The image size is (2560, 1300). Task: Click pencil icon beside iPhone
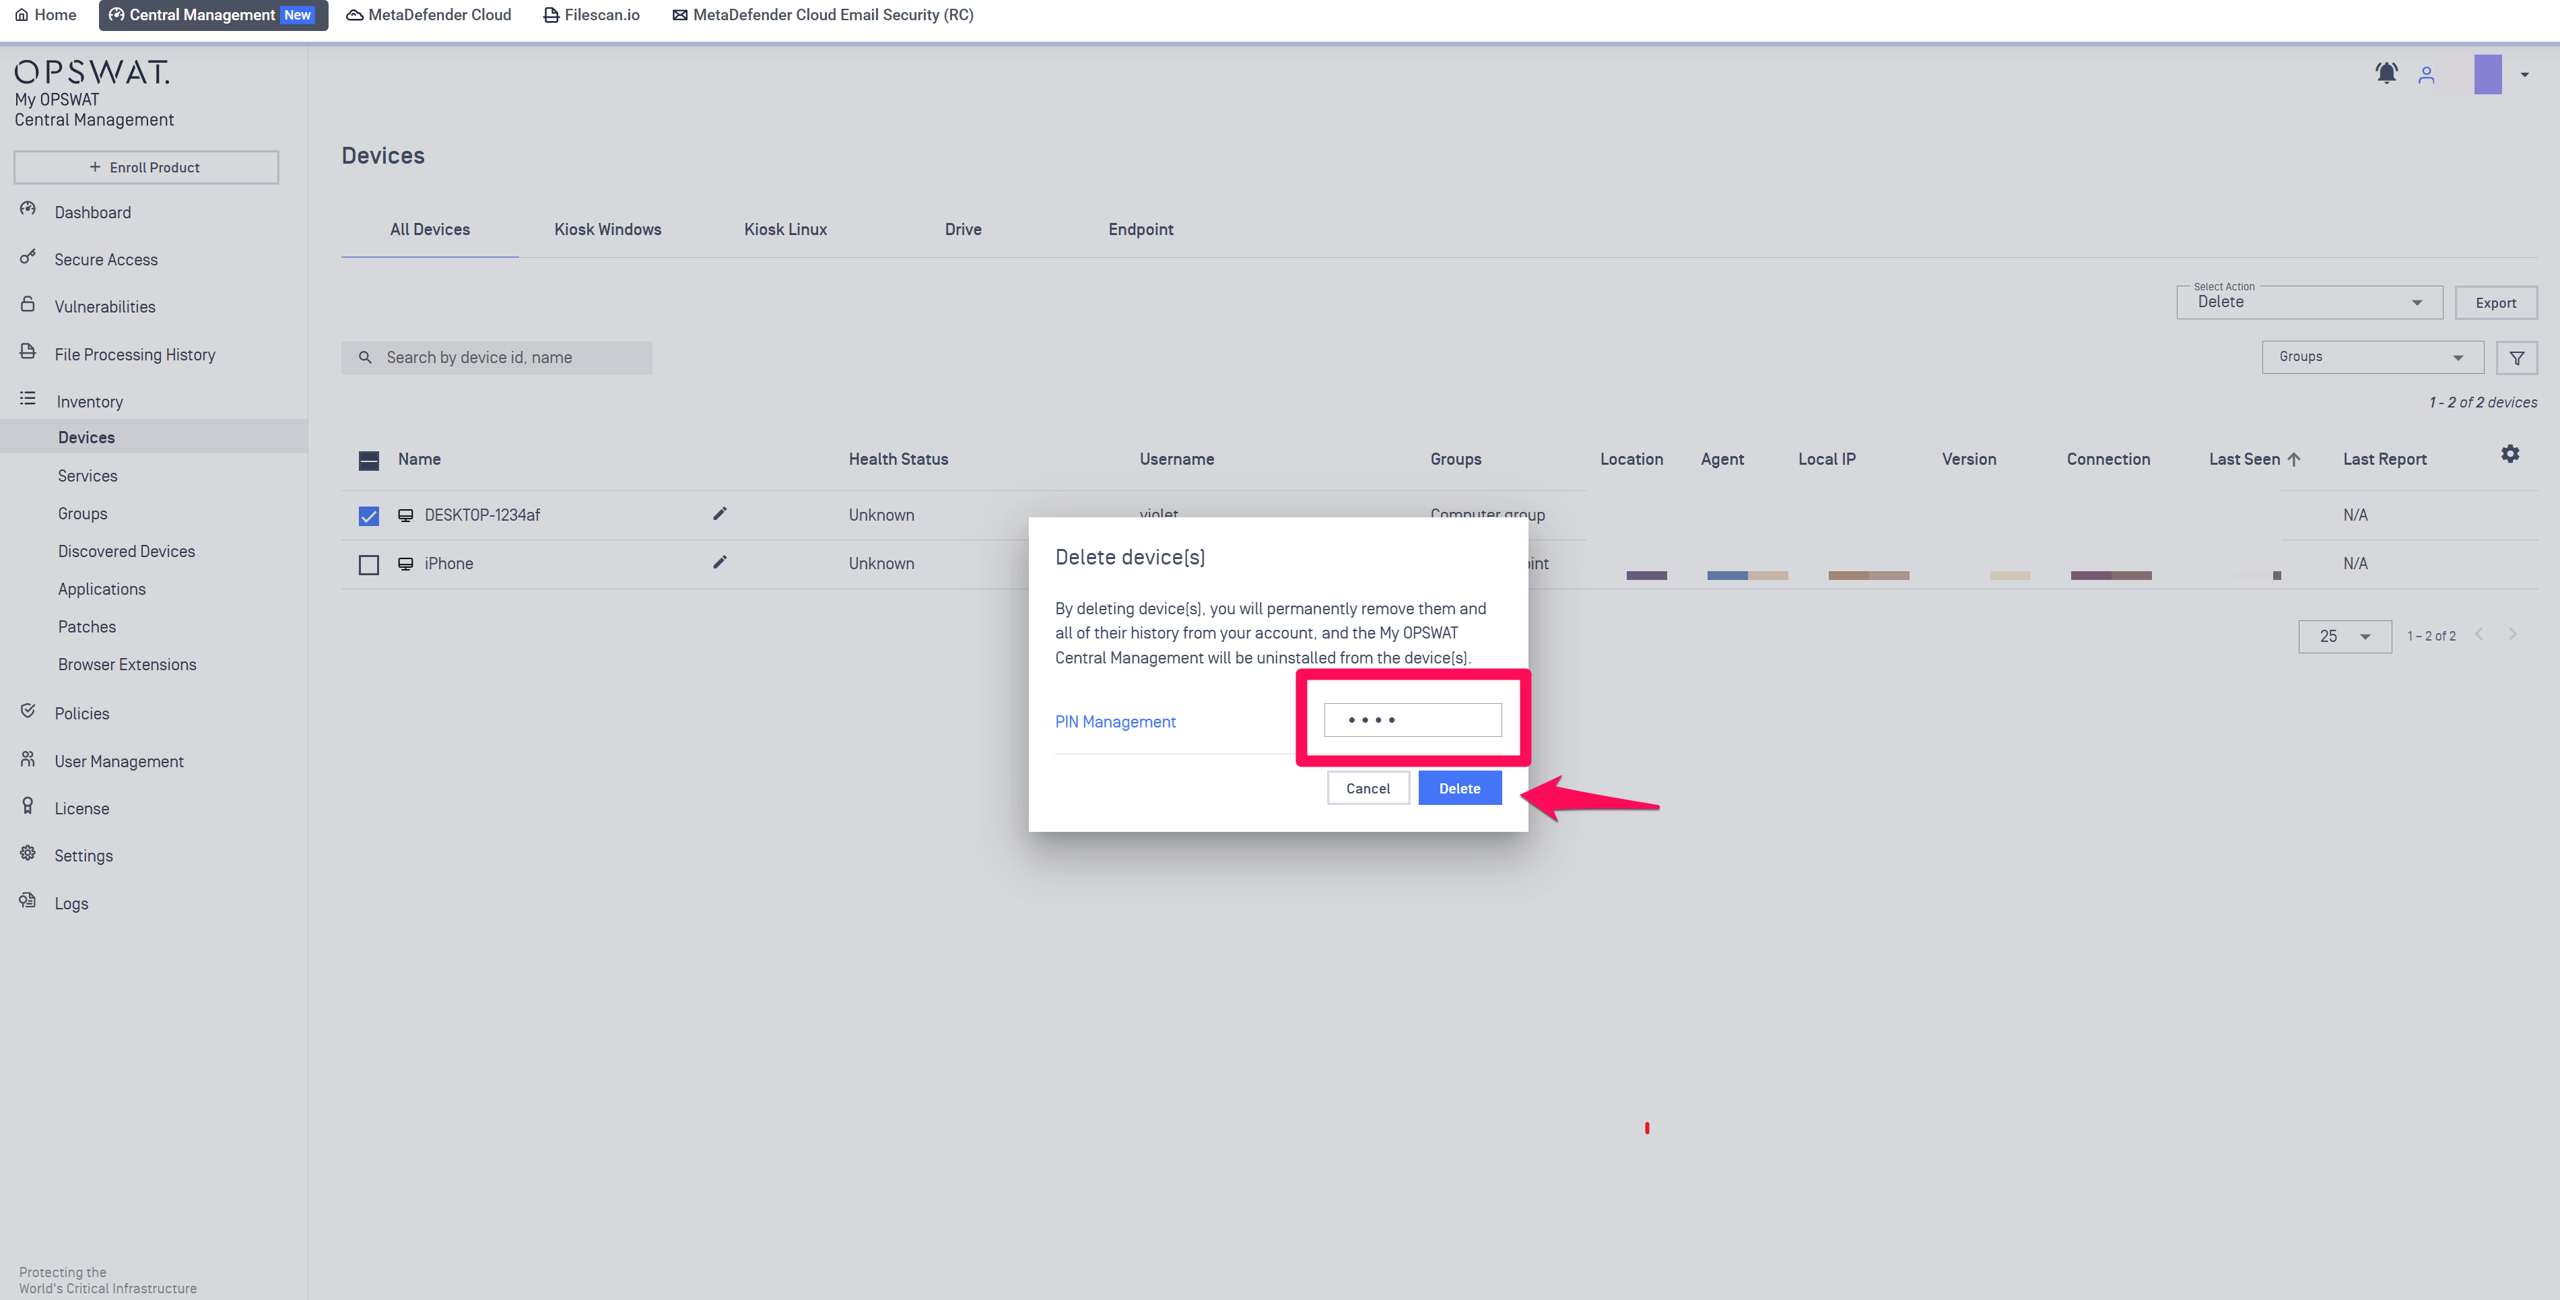[x=719, y=562]
